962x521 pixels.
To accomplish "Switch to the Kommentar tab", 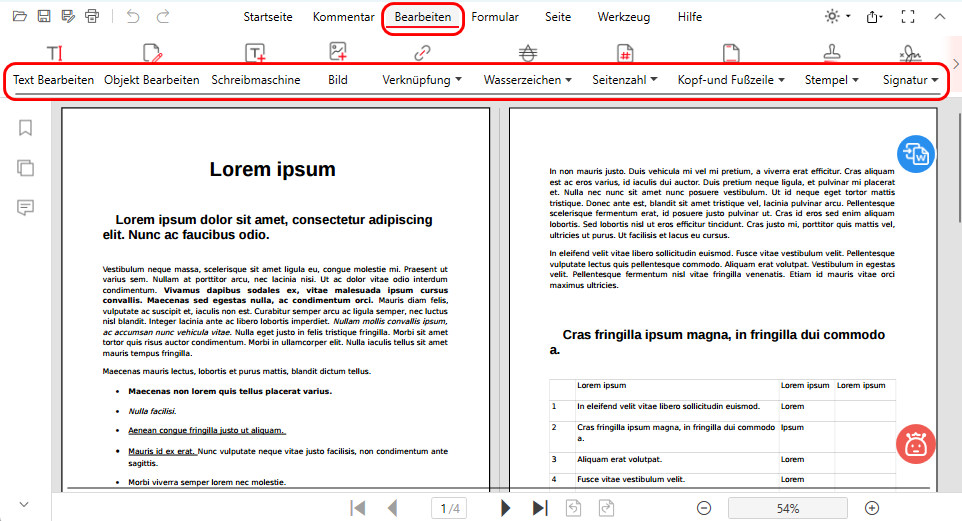I will coord(343,17).
